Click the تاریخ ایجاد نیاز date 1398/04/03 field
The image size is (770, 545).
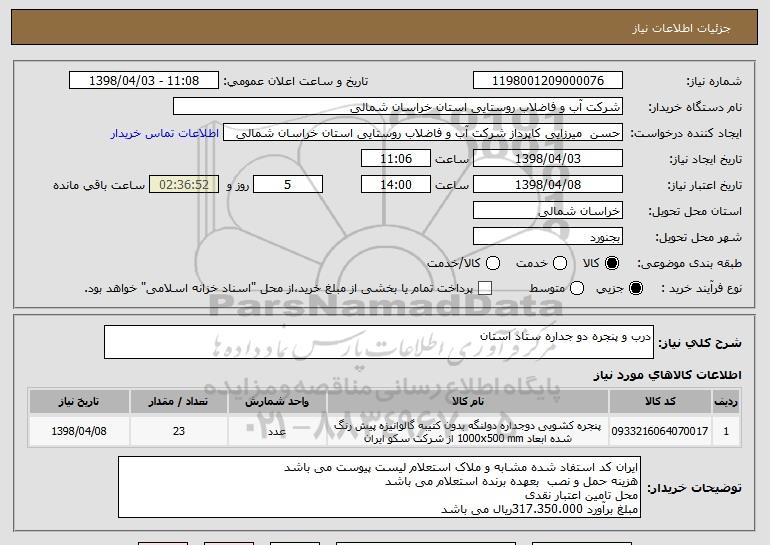(x=548, y=159)
